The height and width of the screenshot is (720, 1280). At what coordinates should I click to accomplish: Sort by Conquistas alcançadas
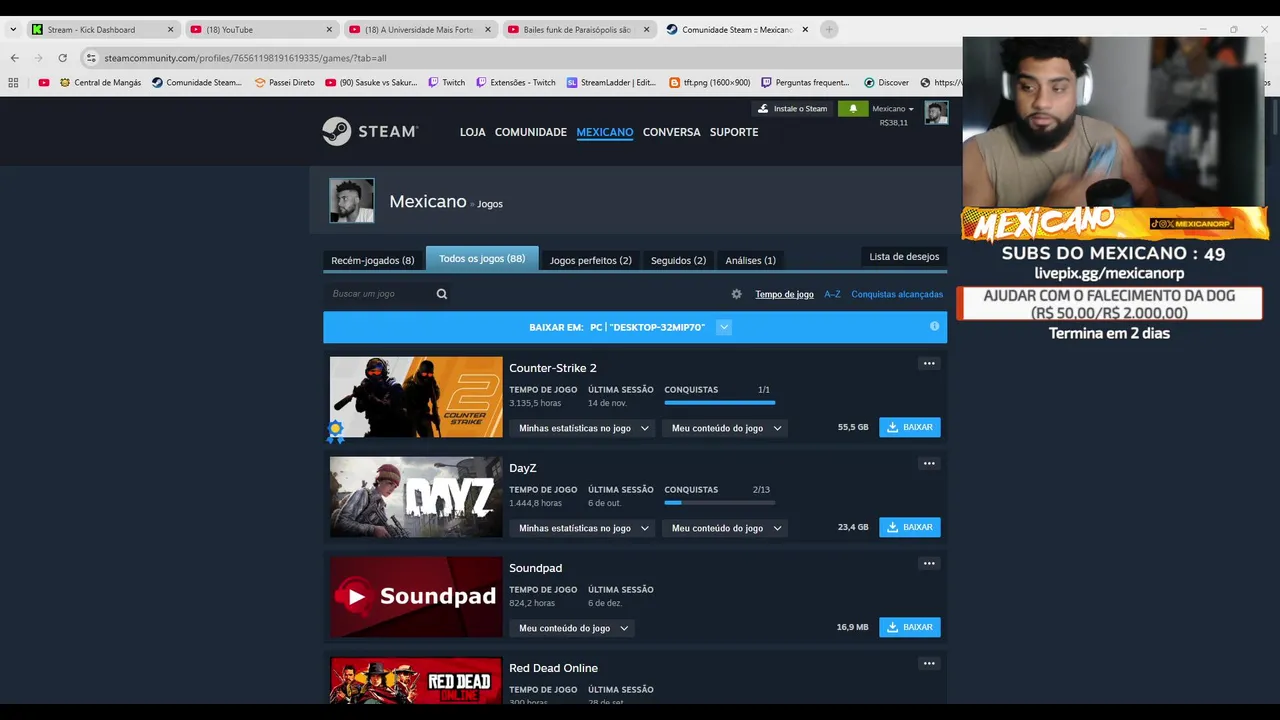coord(897,294)
